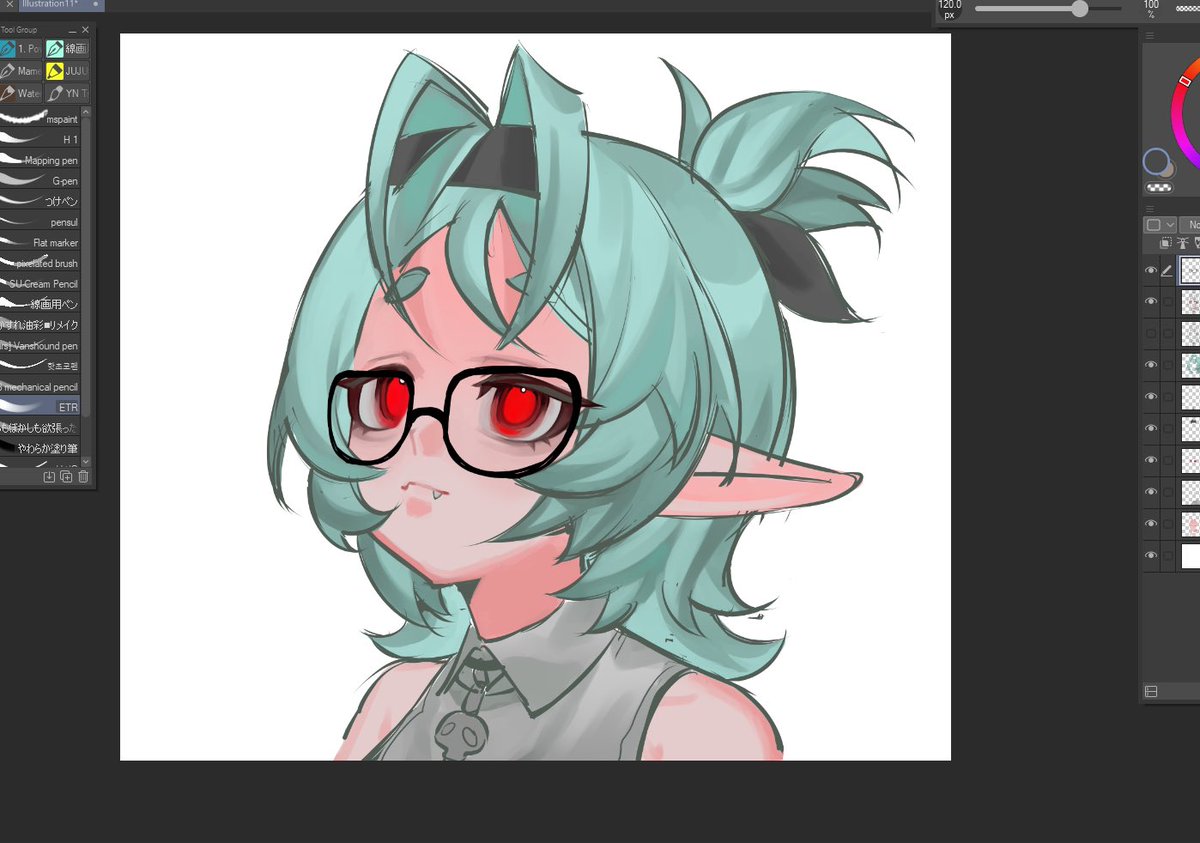
Task: Click the brush size slider handle
Action: point(1080,9)
